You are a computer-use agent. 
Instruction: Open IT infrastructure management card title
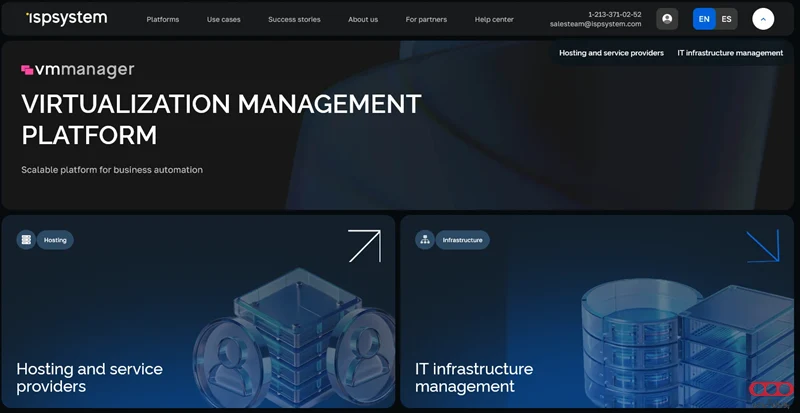click(x=474, y=377)
